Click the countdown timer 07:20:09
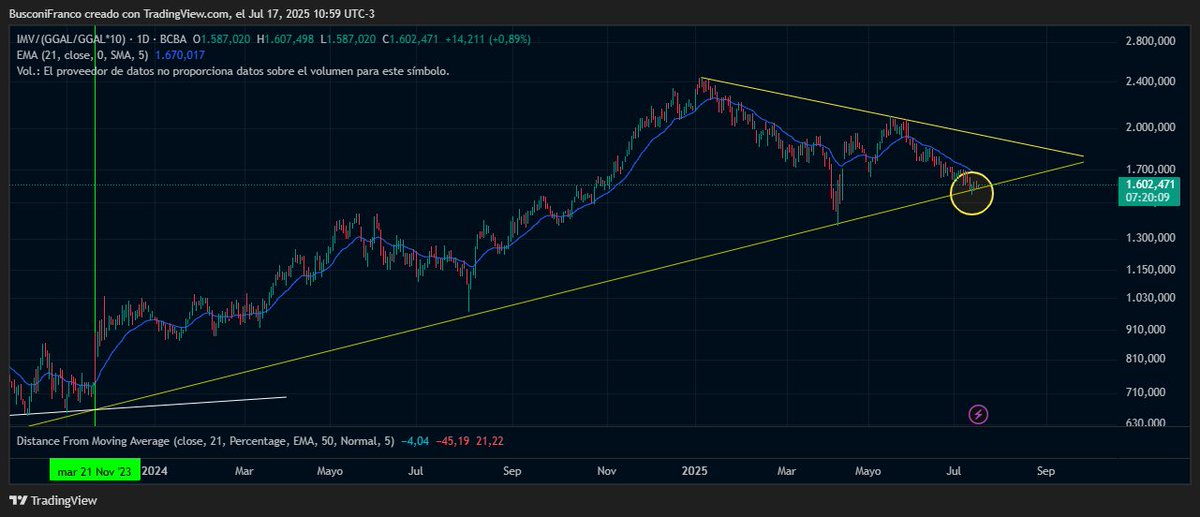 pos(1148,198)
